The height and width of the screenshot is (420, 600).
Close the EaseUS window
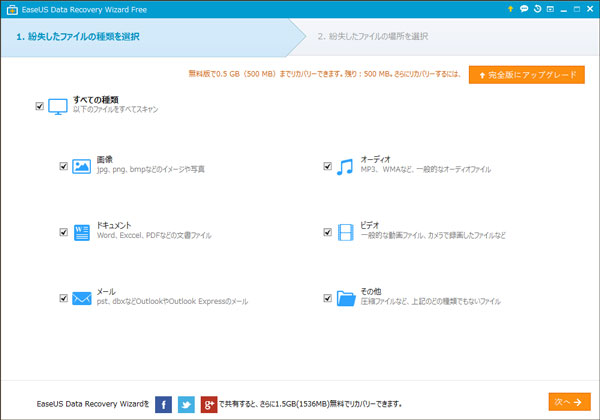tap(590, 9)
